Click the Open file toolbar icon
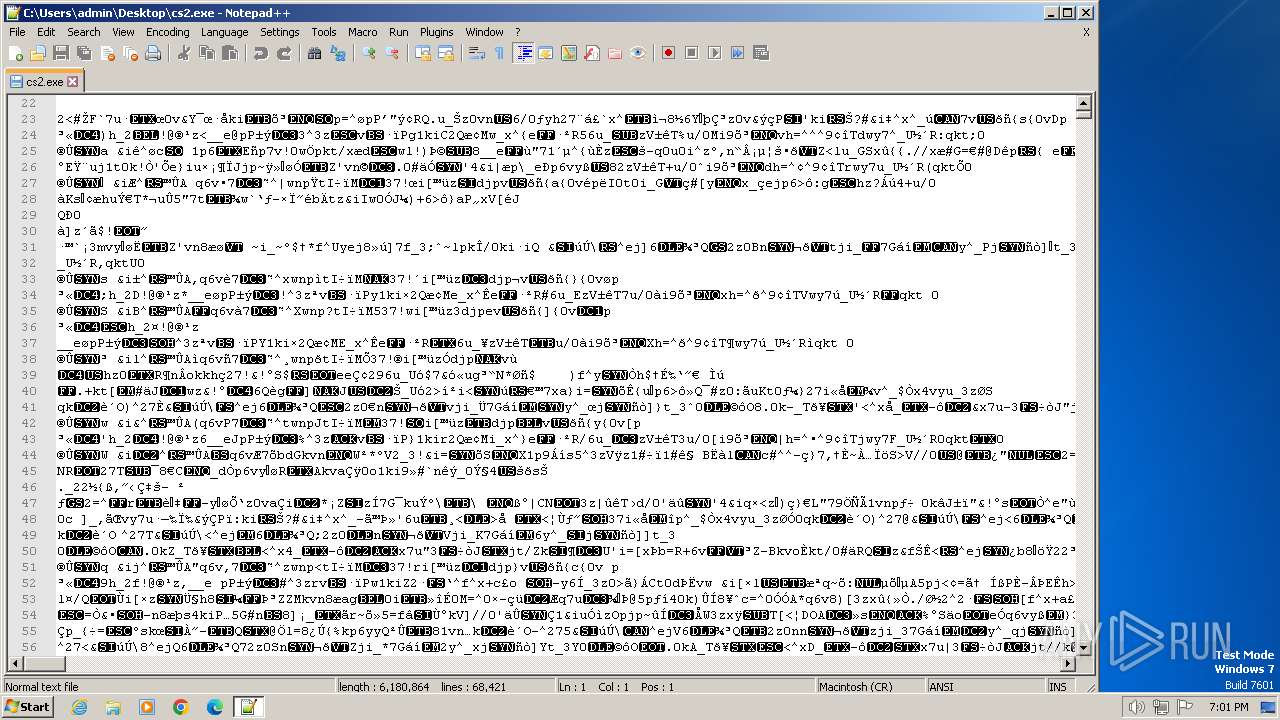Image resolution: width=1280 pixels, height=720 pixels. tap(38, 53)
